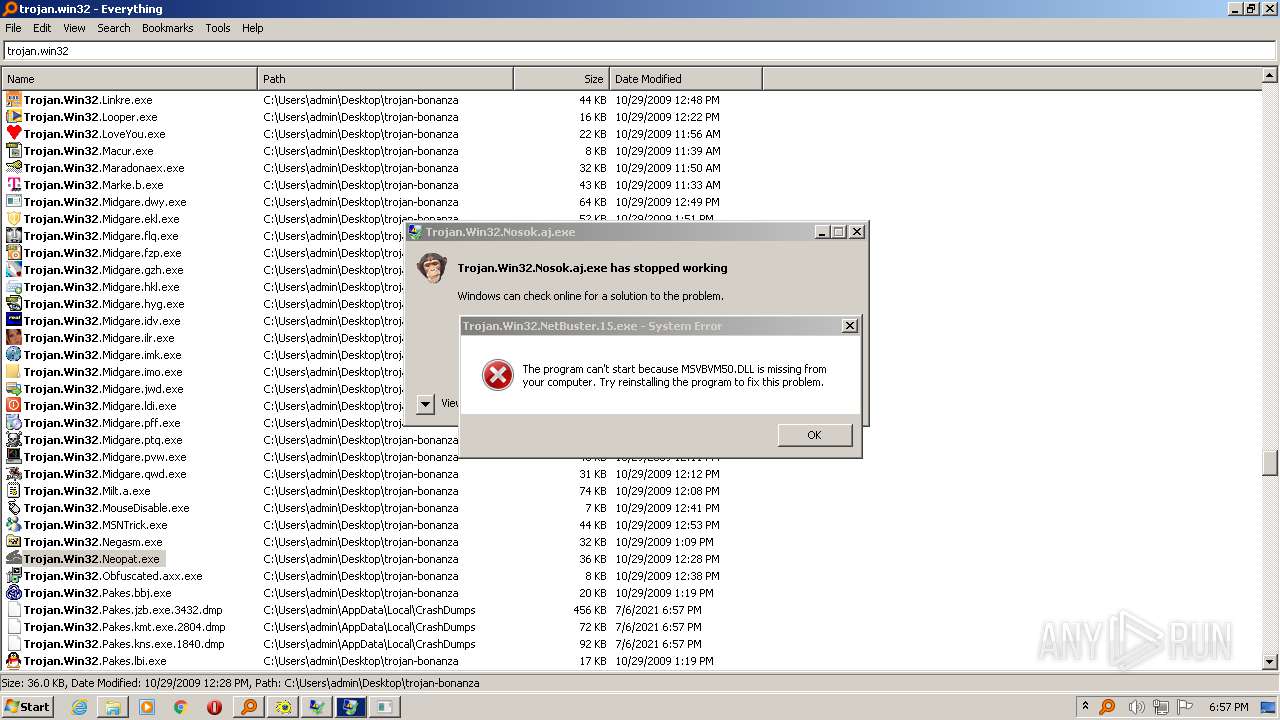1280x720 pixels.
Task: Click the vertical scrollbar down arrow
Action: [1270, 661]
